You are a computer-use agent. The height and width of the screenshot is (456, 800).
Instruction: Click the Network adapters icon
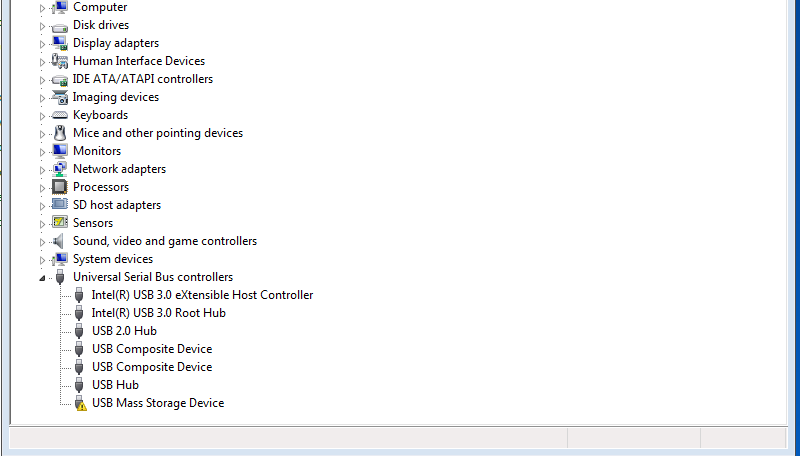pos(60,169)
